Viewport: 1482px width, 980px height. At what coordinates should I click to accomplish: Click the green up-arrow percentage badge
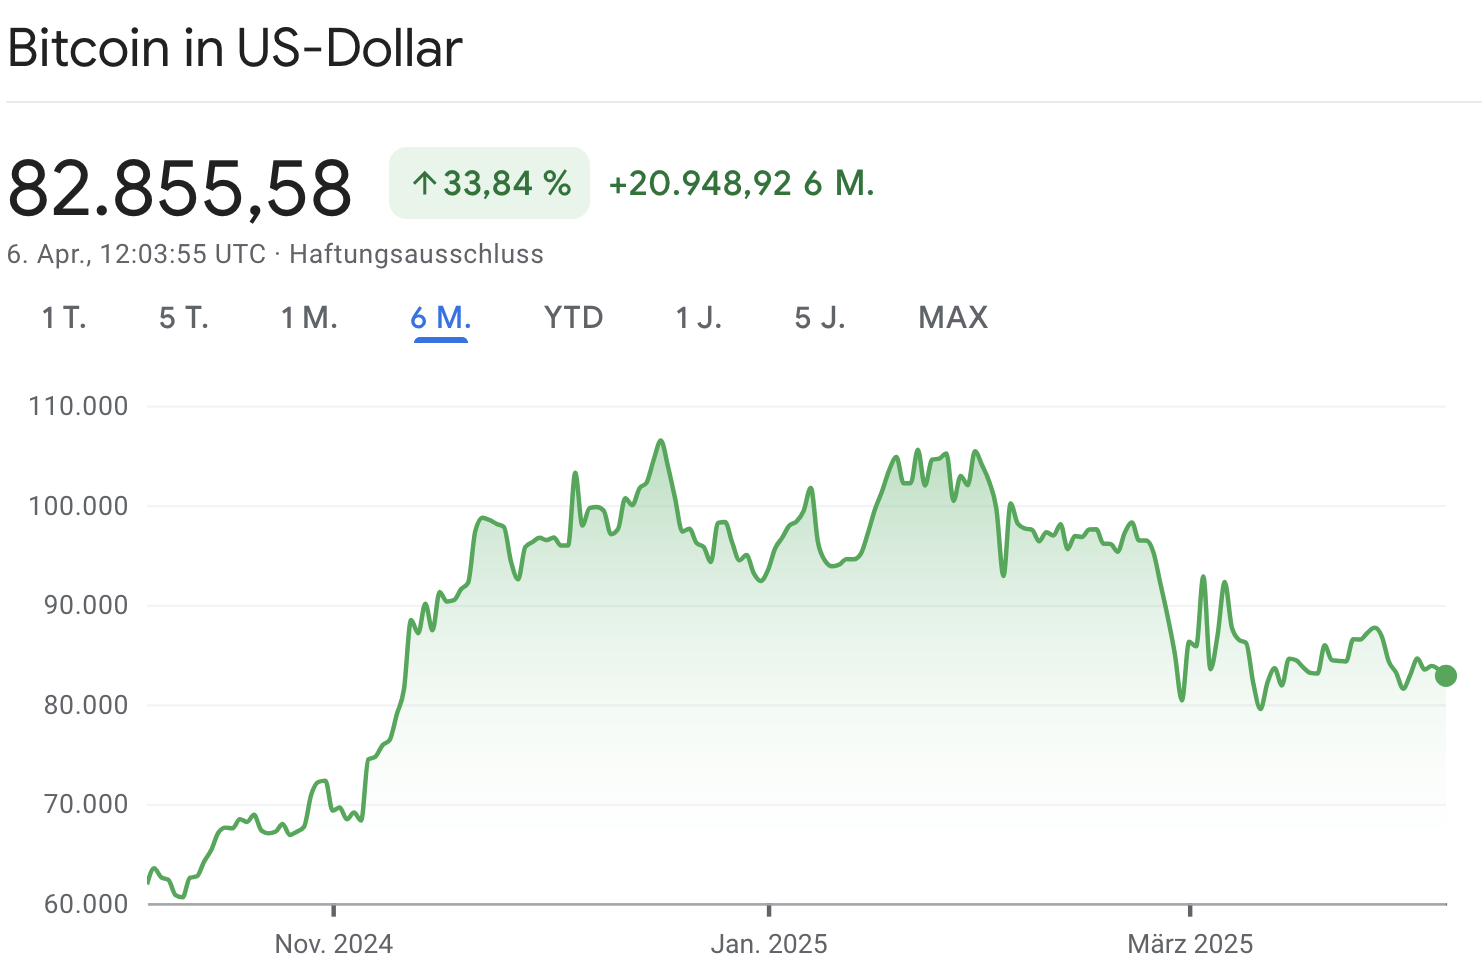point(489,183)
